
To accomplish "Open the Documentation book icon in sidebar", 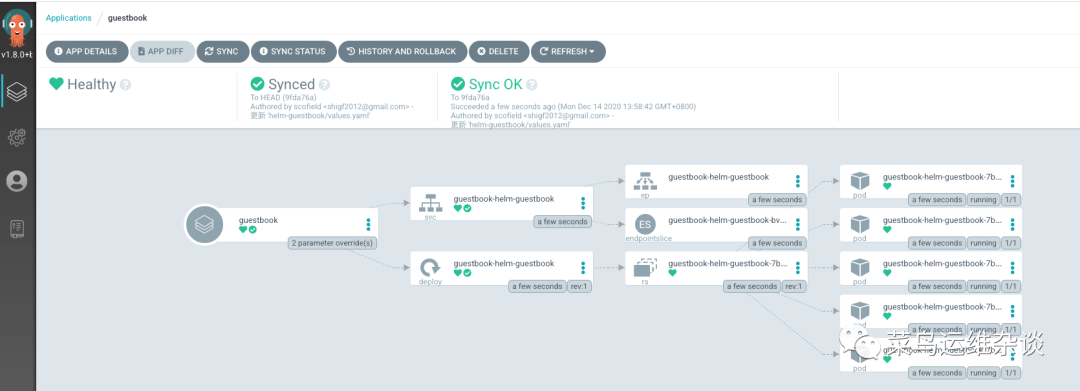I will coord(17,229).
